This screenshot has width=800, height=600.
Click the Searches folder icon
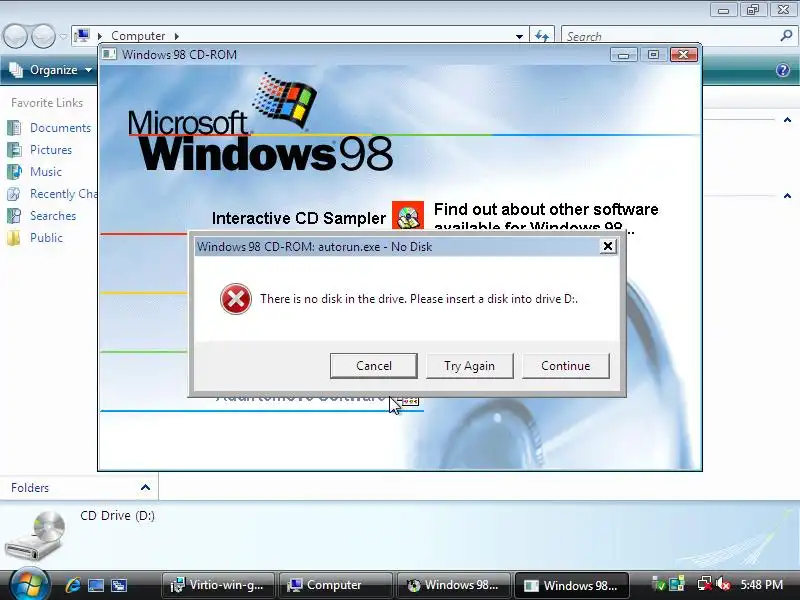pos(14,216)
